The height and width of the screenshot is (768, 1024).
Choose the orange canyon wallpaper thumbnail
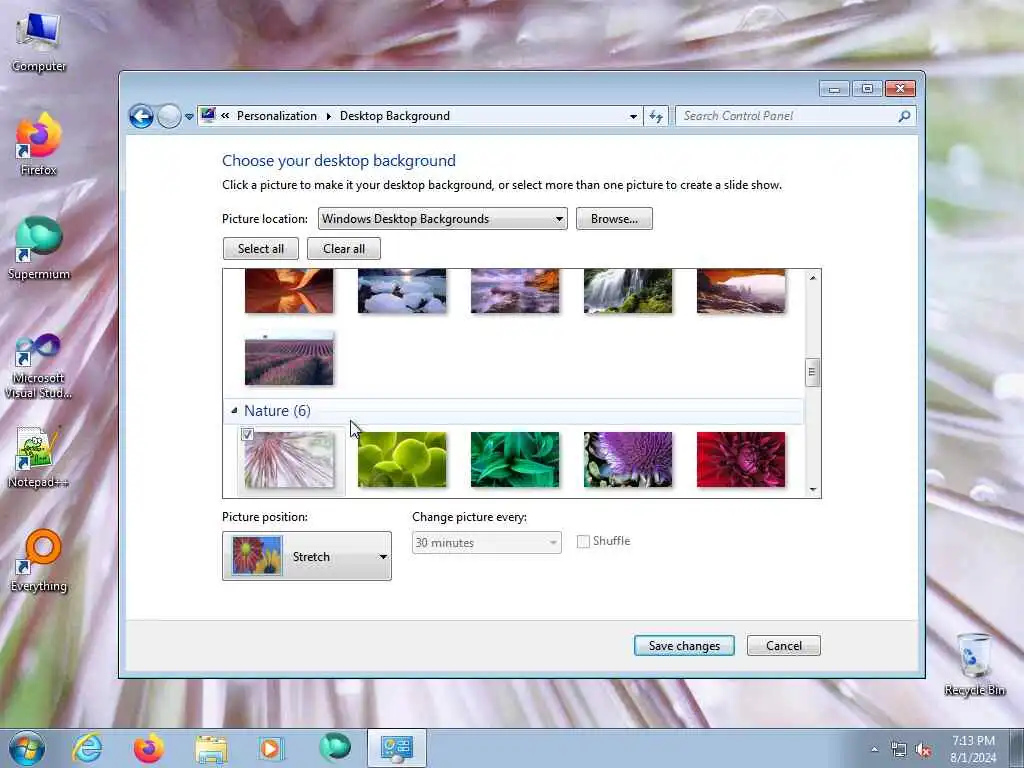[x=289, y=291]
